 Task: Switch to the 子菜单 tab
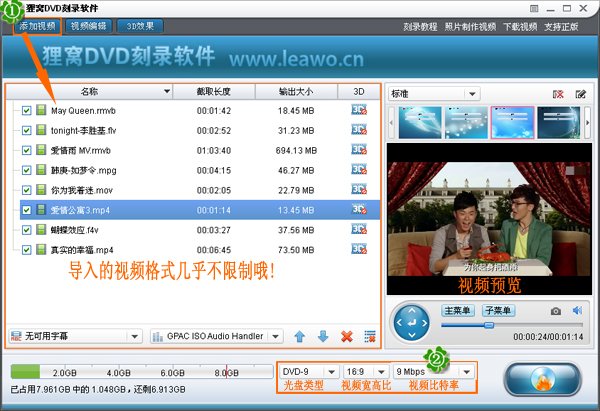(x=498, y=310)
